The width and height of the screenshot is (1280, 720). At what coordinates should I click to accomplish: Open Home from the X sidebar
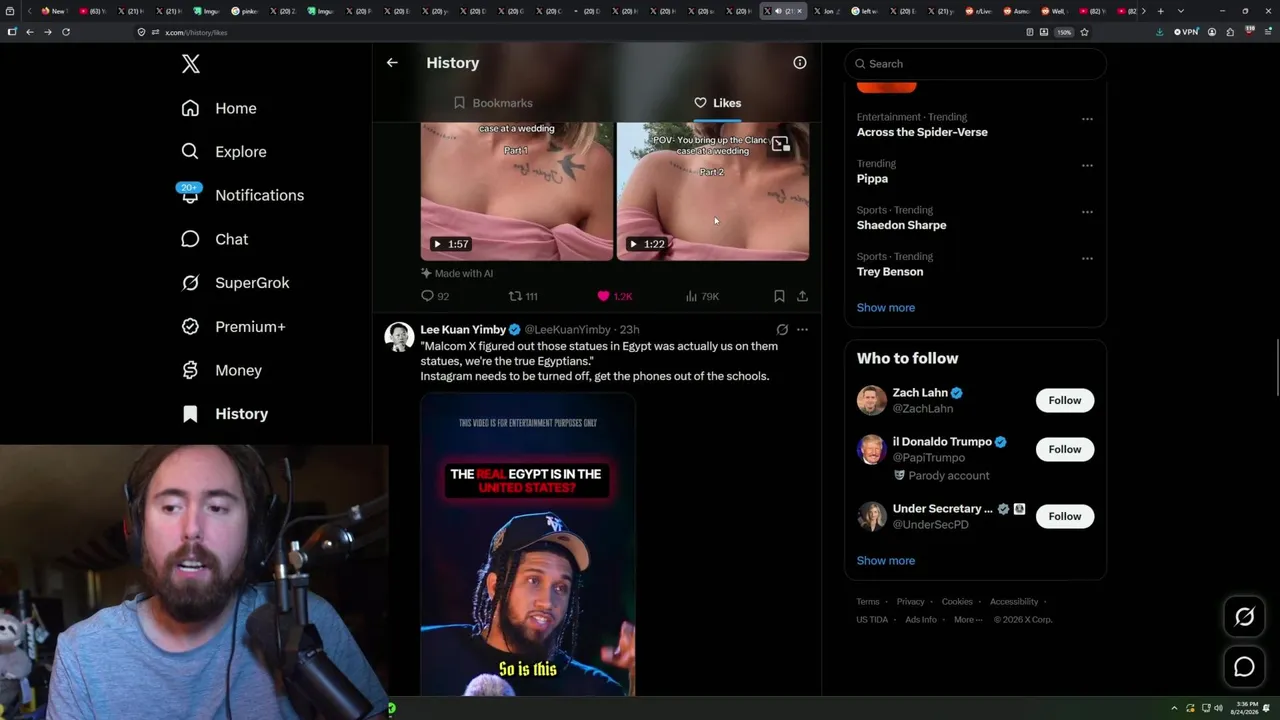tap(219, 108)
